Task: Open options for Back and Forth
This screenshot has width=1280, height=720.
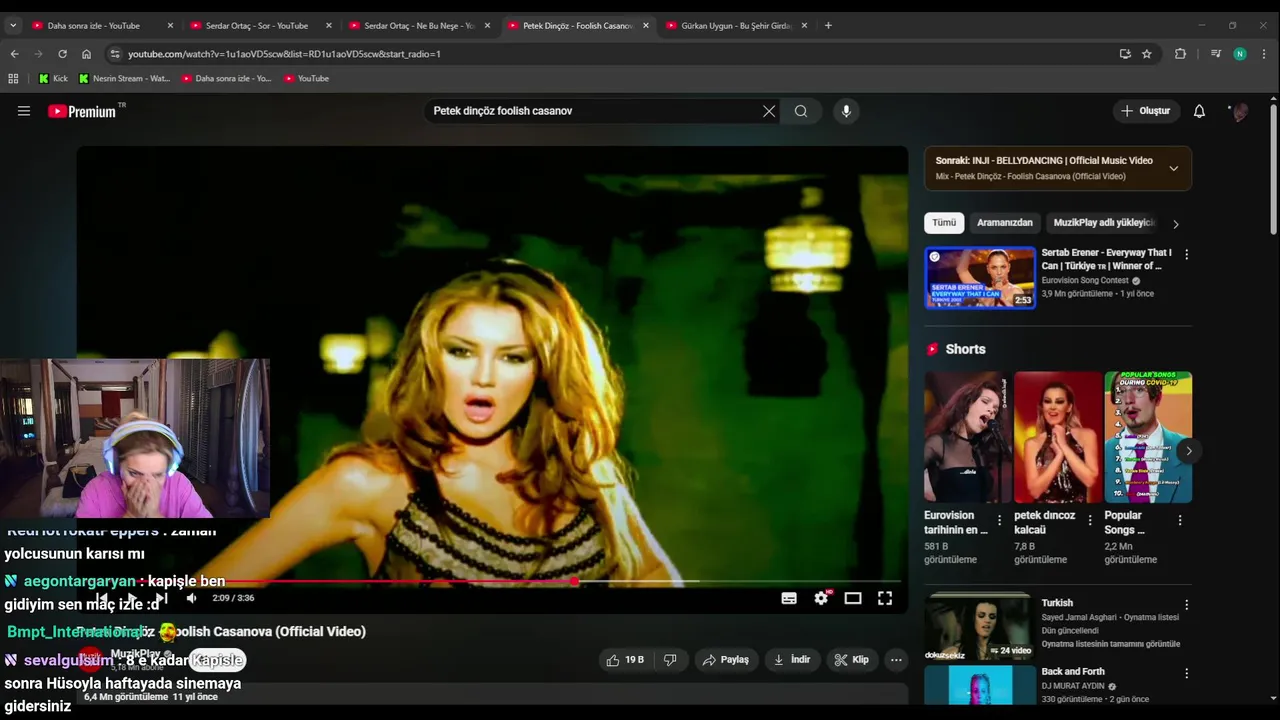Action: click(1187, 674)
